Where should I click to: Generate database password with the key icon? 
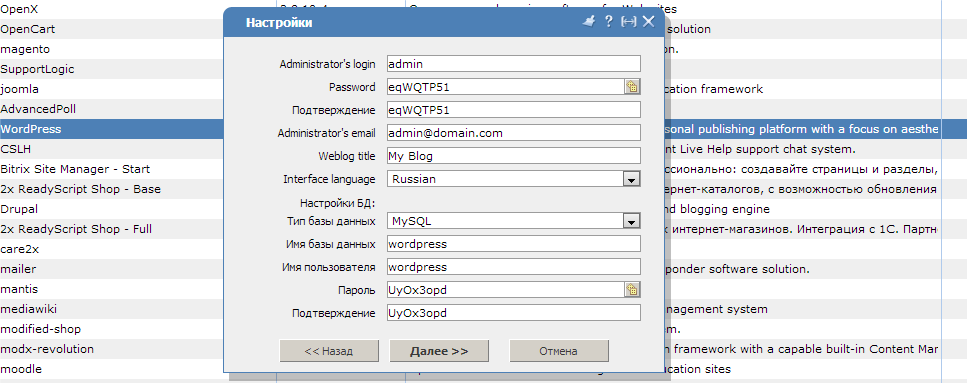pyautogui.click(x=632, y=289)
